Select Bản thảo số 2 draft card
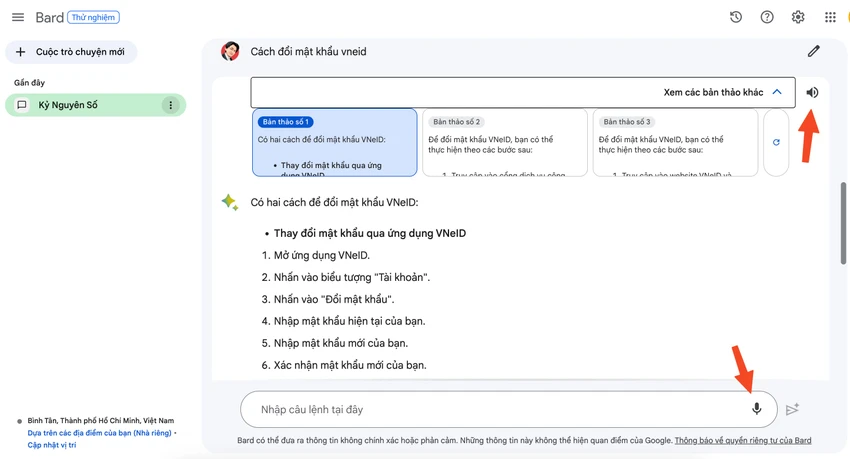The width and height of the screenshot is (850, 459). click(x=505, y=143)
